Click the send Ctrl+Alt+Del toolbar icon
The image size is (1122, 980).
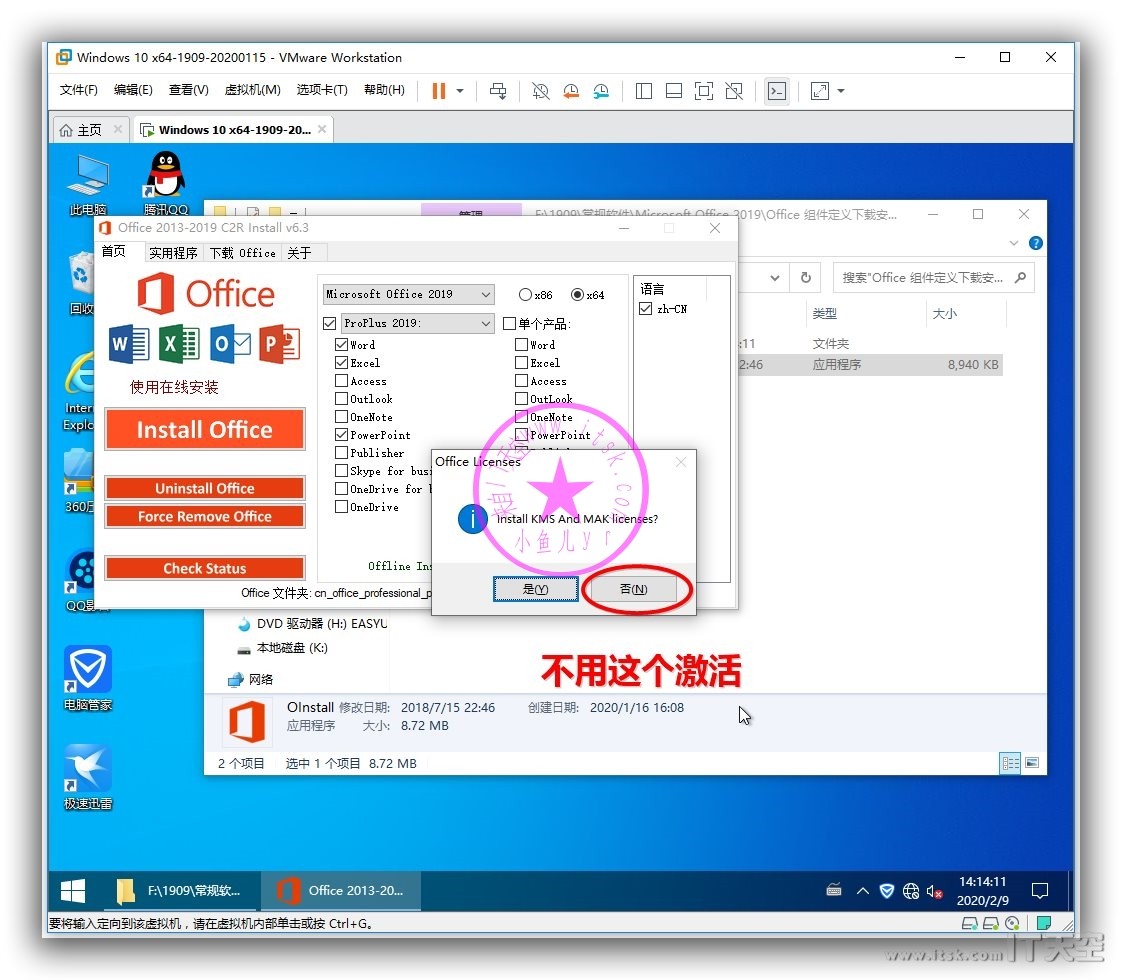(498, 91)
